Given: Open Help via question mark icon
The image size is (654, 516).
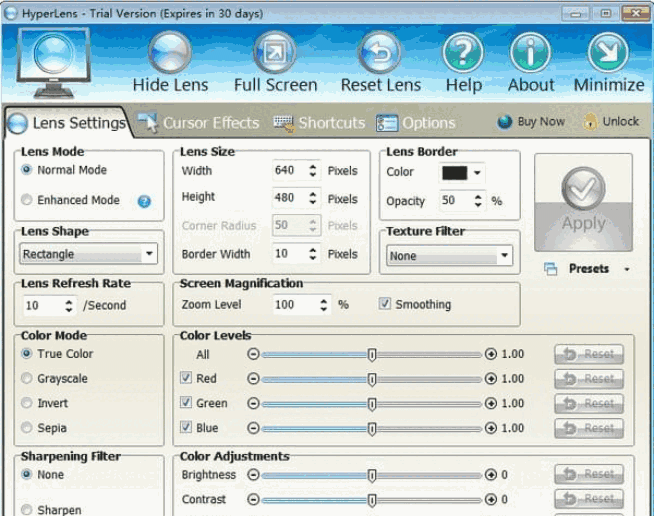Looking at the screenshot, I should pos(463,53).
